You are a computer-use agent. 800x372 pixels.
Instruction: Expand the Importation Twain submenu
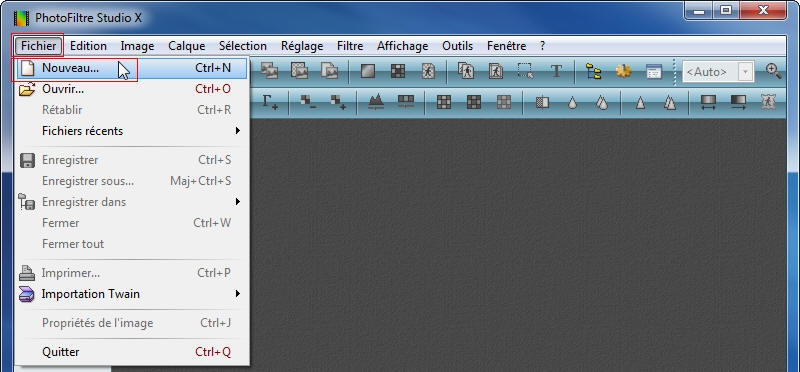click(x=132, y=294)
